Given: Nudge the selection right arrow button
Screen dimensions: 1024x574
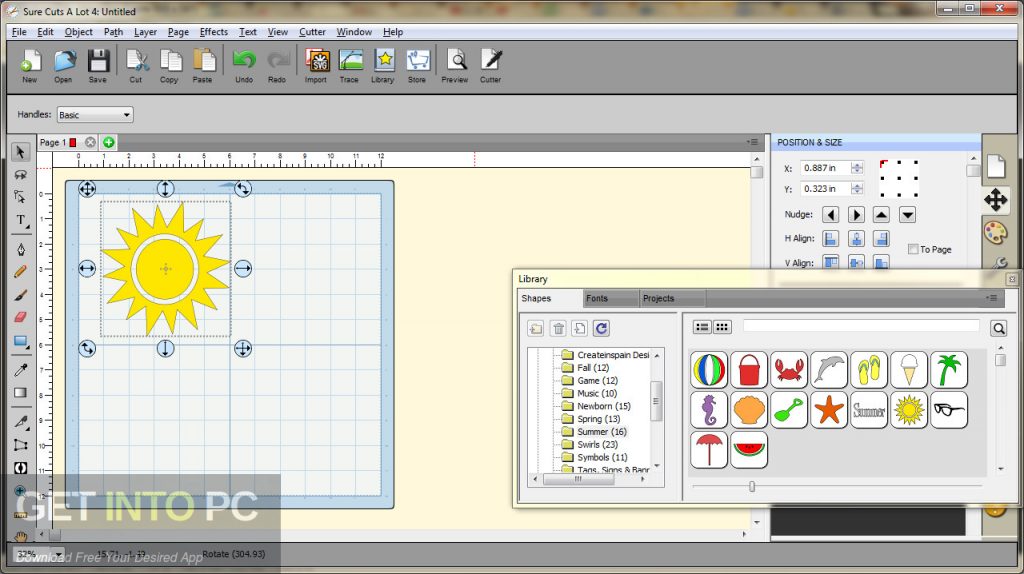Looking at the screenshot, I should (x=856, y=215).
